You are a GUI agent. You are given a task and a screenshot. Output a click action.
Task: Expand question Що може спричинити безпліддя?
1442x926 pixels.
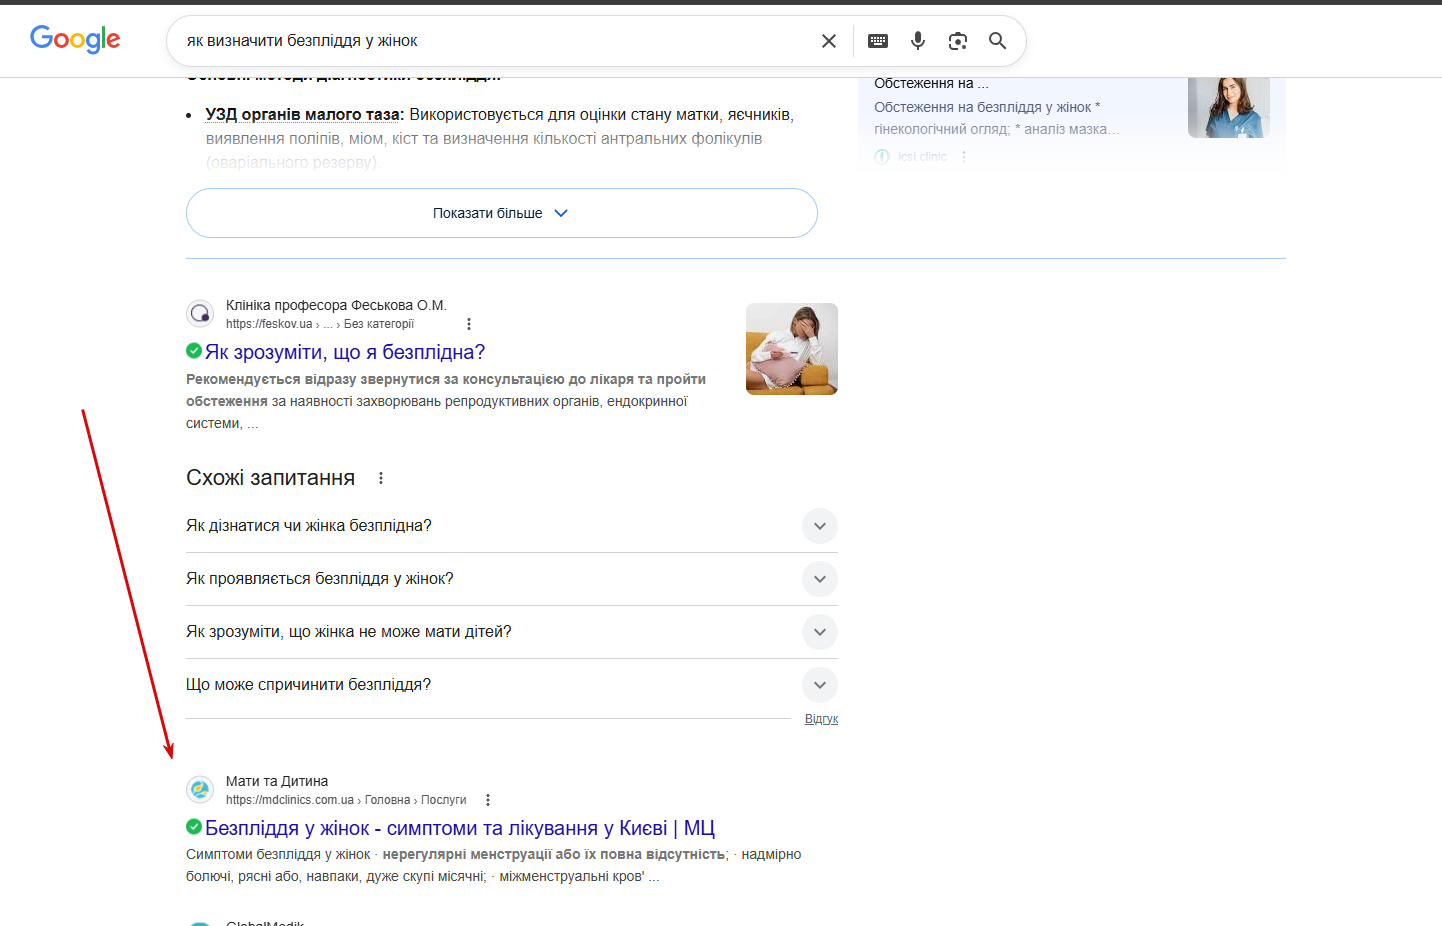pos(512,685)
